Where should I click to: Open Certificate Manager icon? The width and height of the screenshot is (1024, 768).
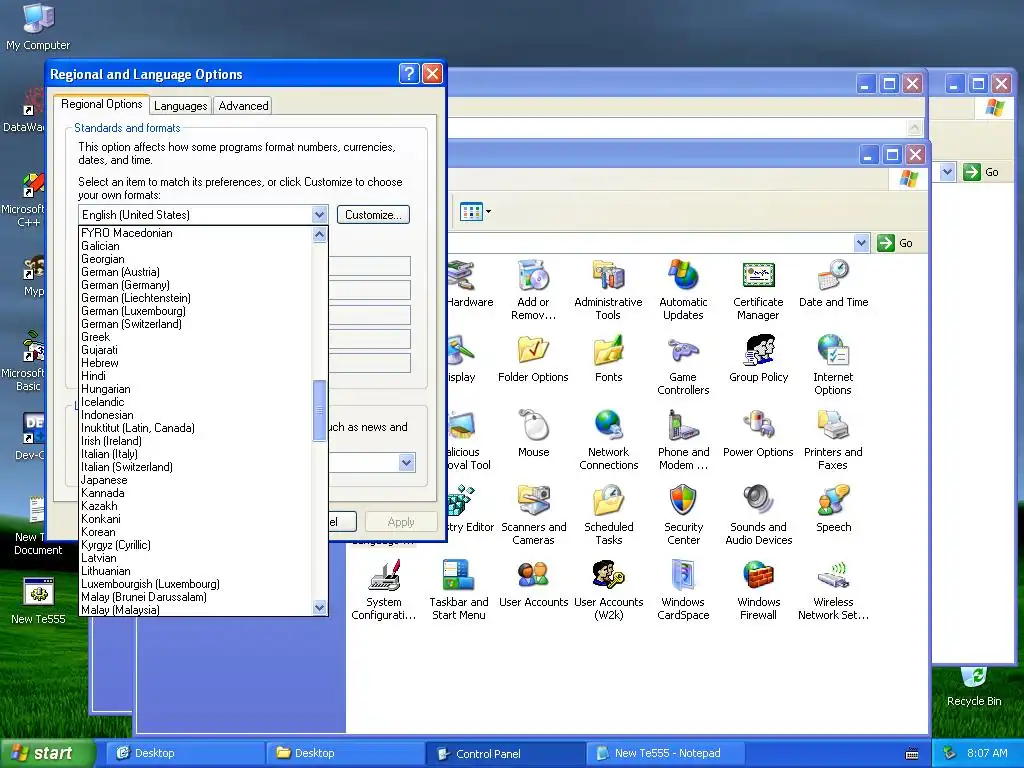[x=758, y=289]
